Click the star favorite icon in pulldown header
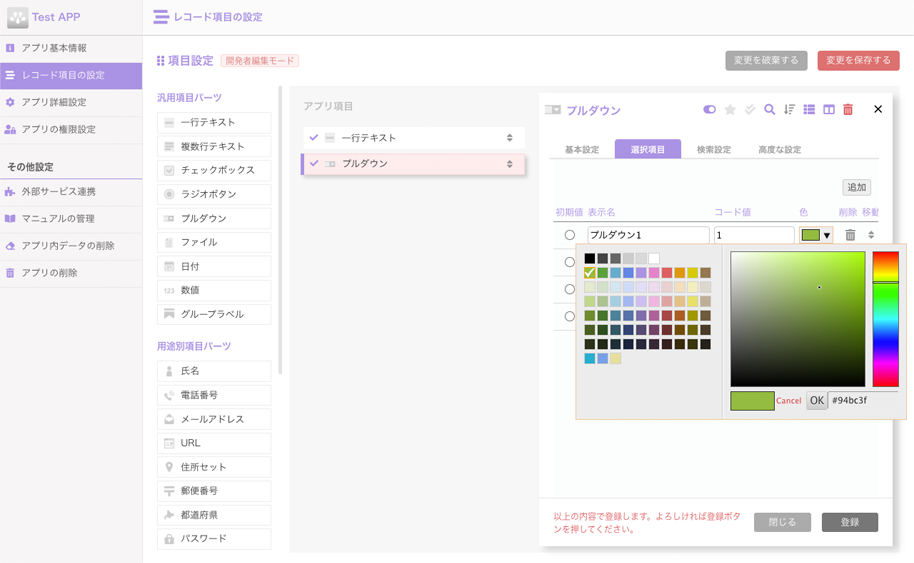914x563 pixels. 730,110
